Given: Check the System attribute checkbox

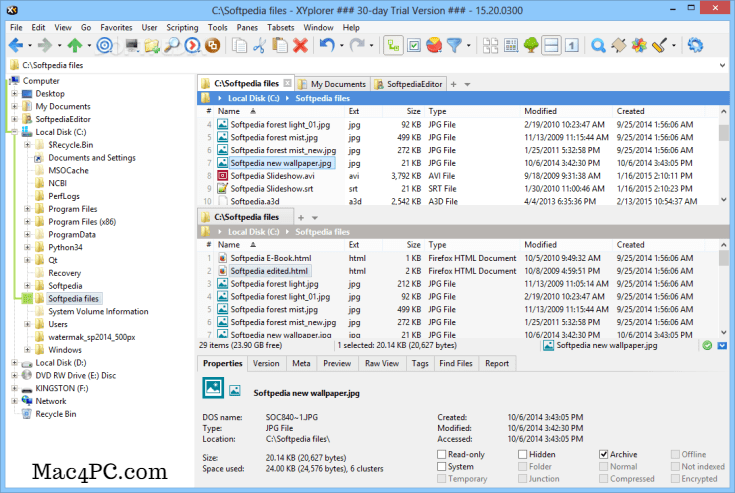Looking at the screenshot, I should pos(441,466).
